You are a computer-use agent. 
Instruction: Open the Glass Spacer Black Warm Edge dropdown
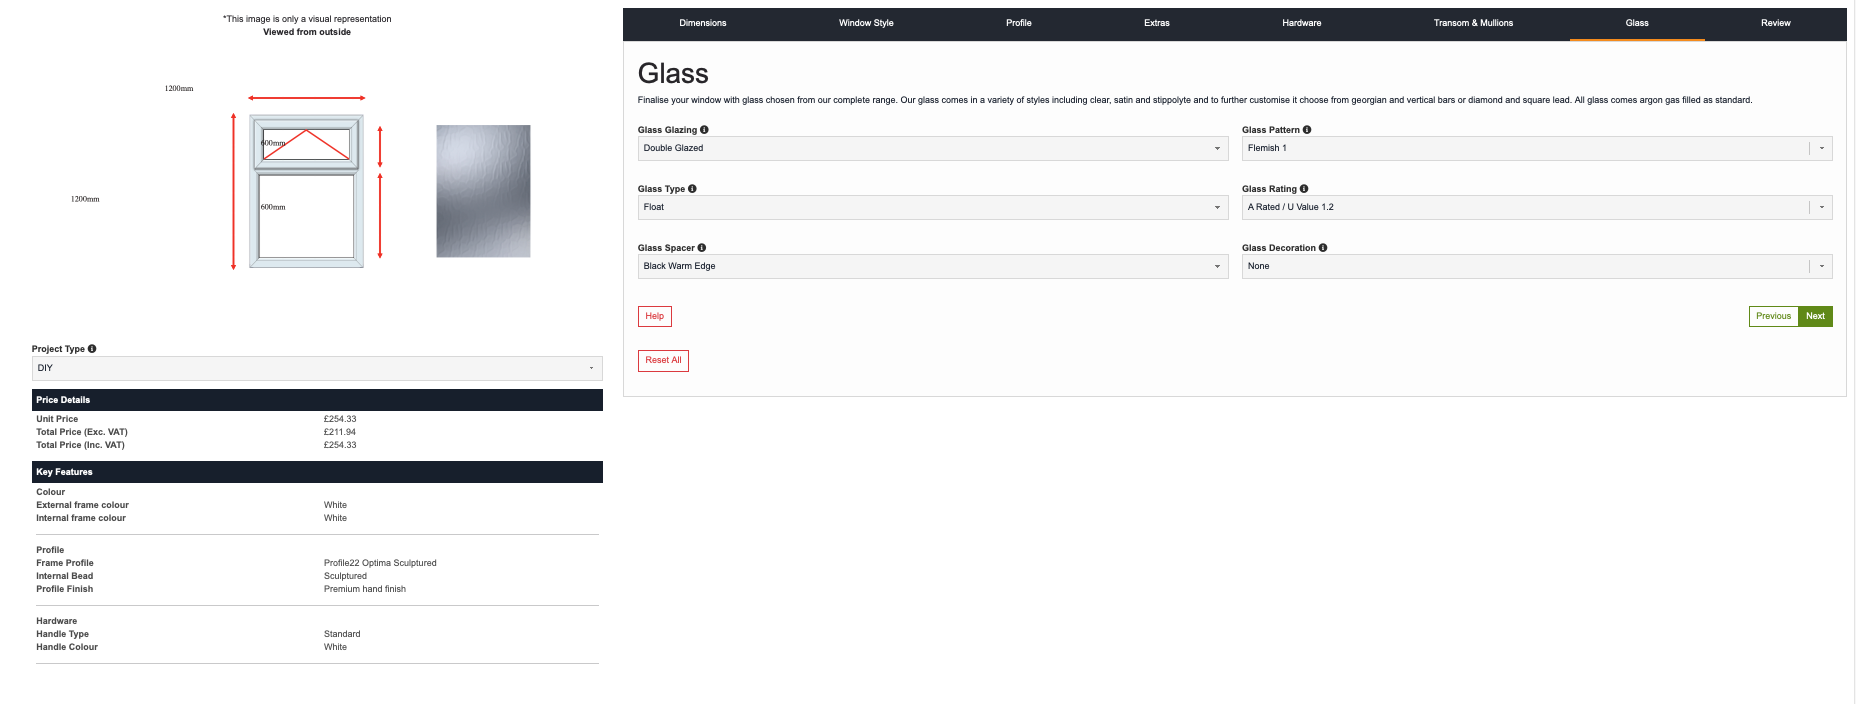coord(932,266)
